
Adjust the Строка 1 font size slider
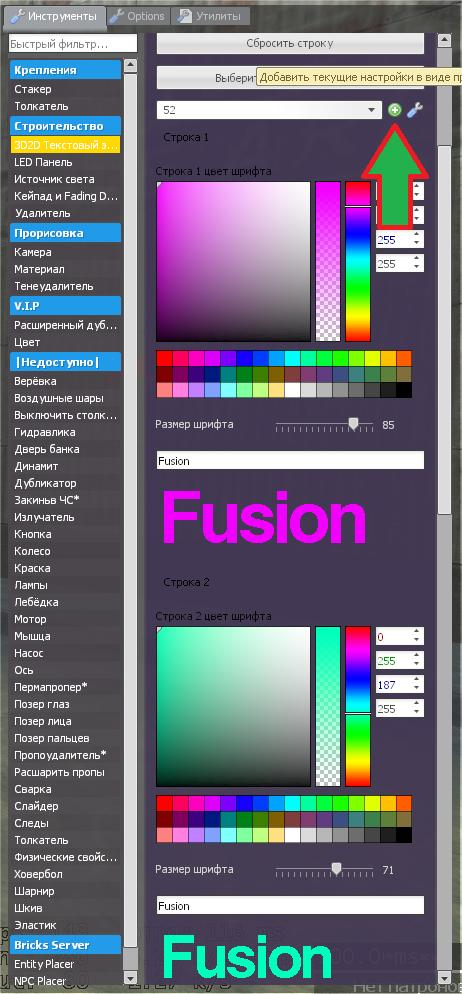click(x=354, y=424)
